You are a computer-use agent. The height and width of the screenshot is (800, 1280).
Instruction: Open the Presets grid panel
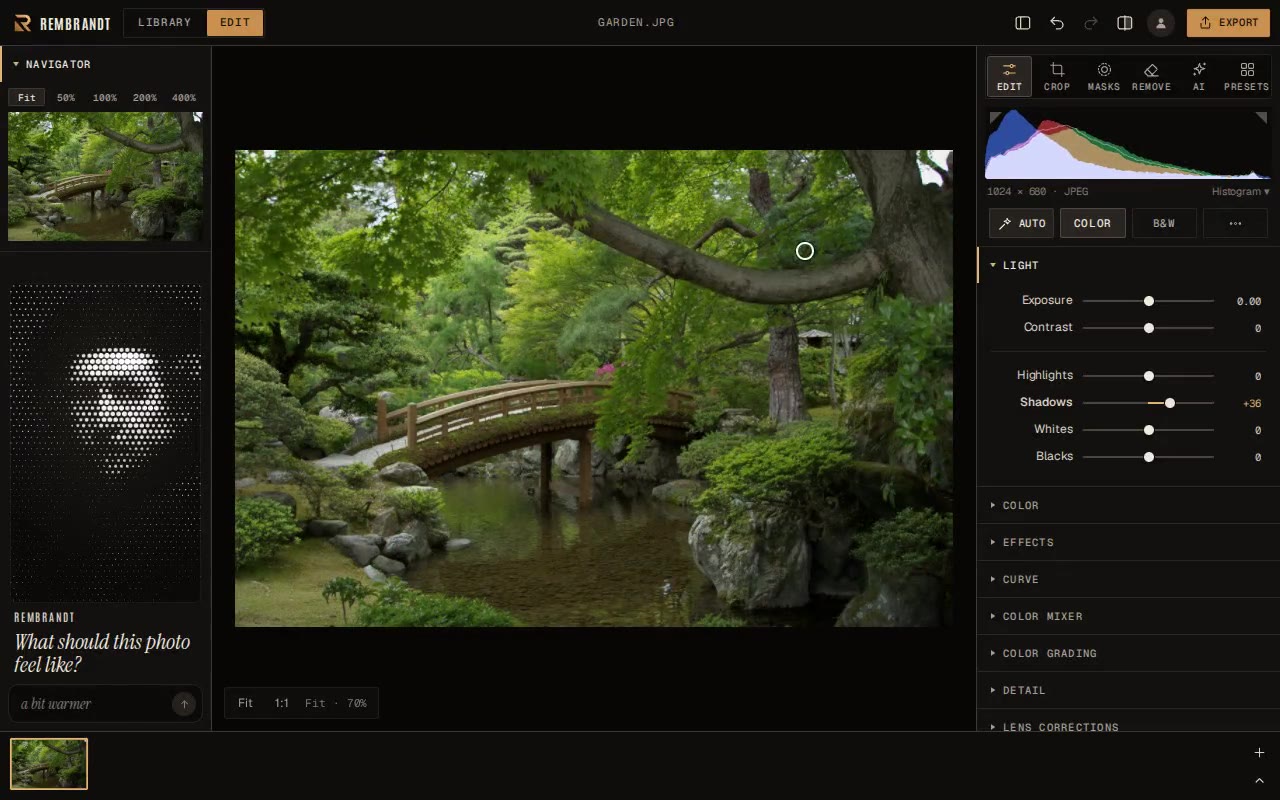1246,76
